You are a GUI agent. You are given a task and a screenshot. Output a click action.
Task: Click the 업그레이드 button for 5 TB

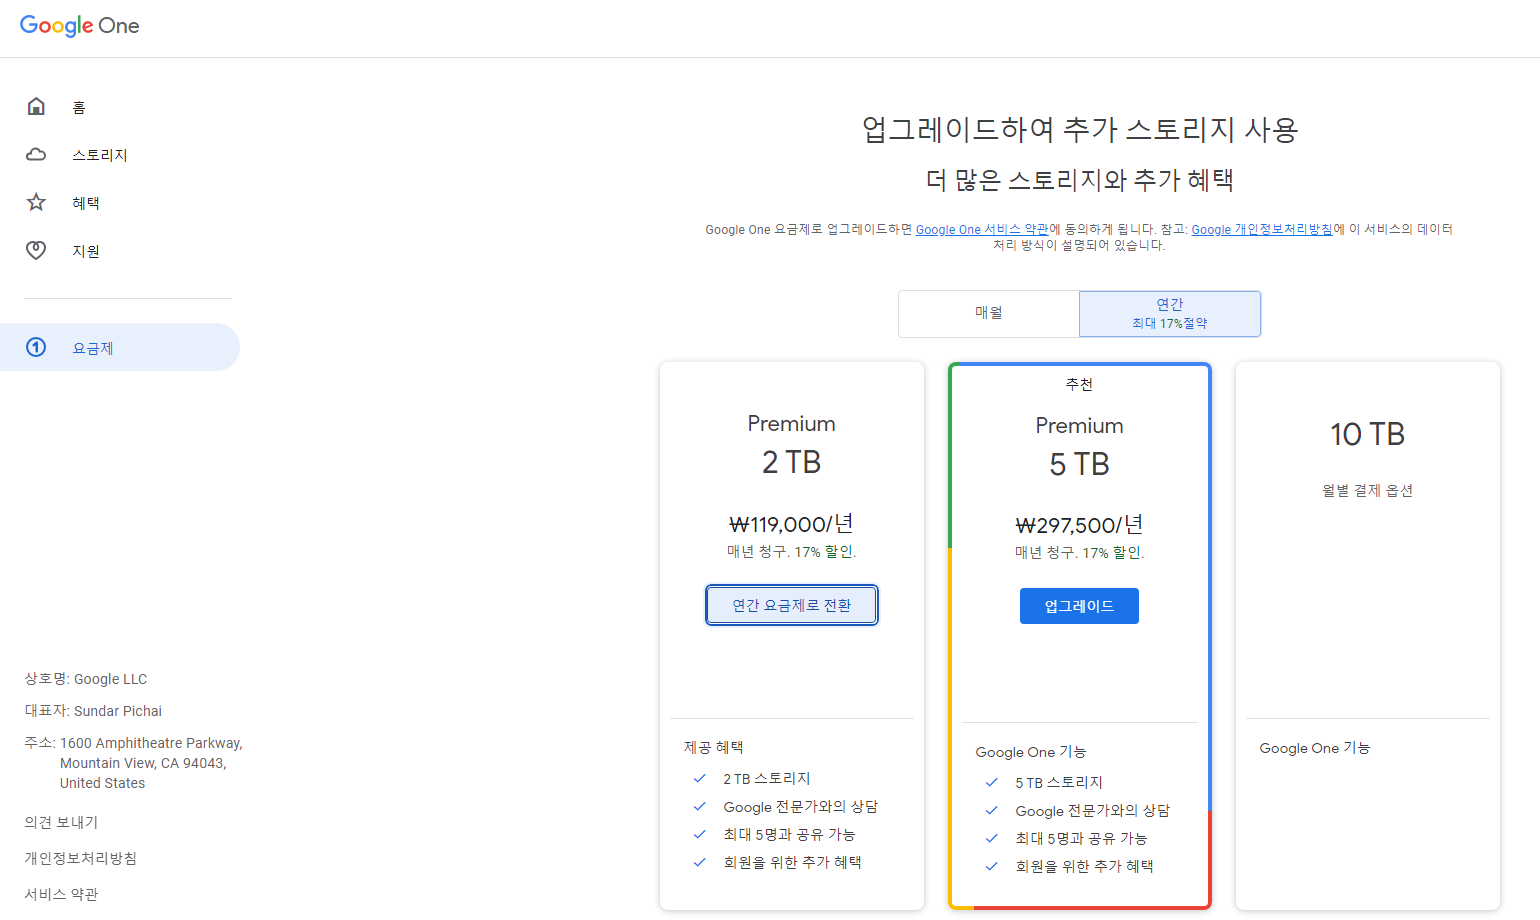pos(1079,606)
